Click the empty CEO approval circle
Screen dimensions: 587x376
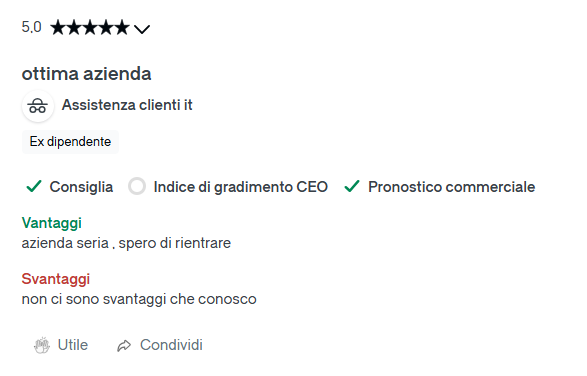click(137, 186)
